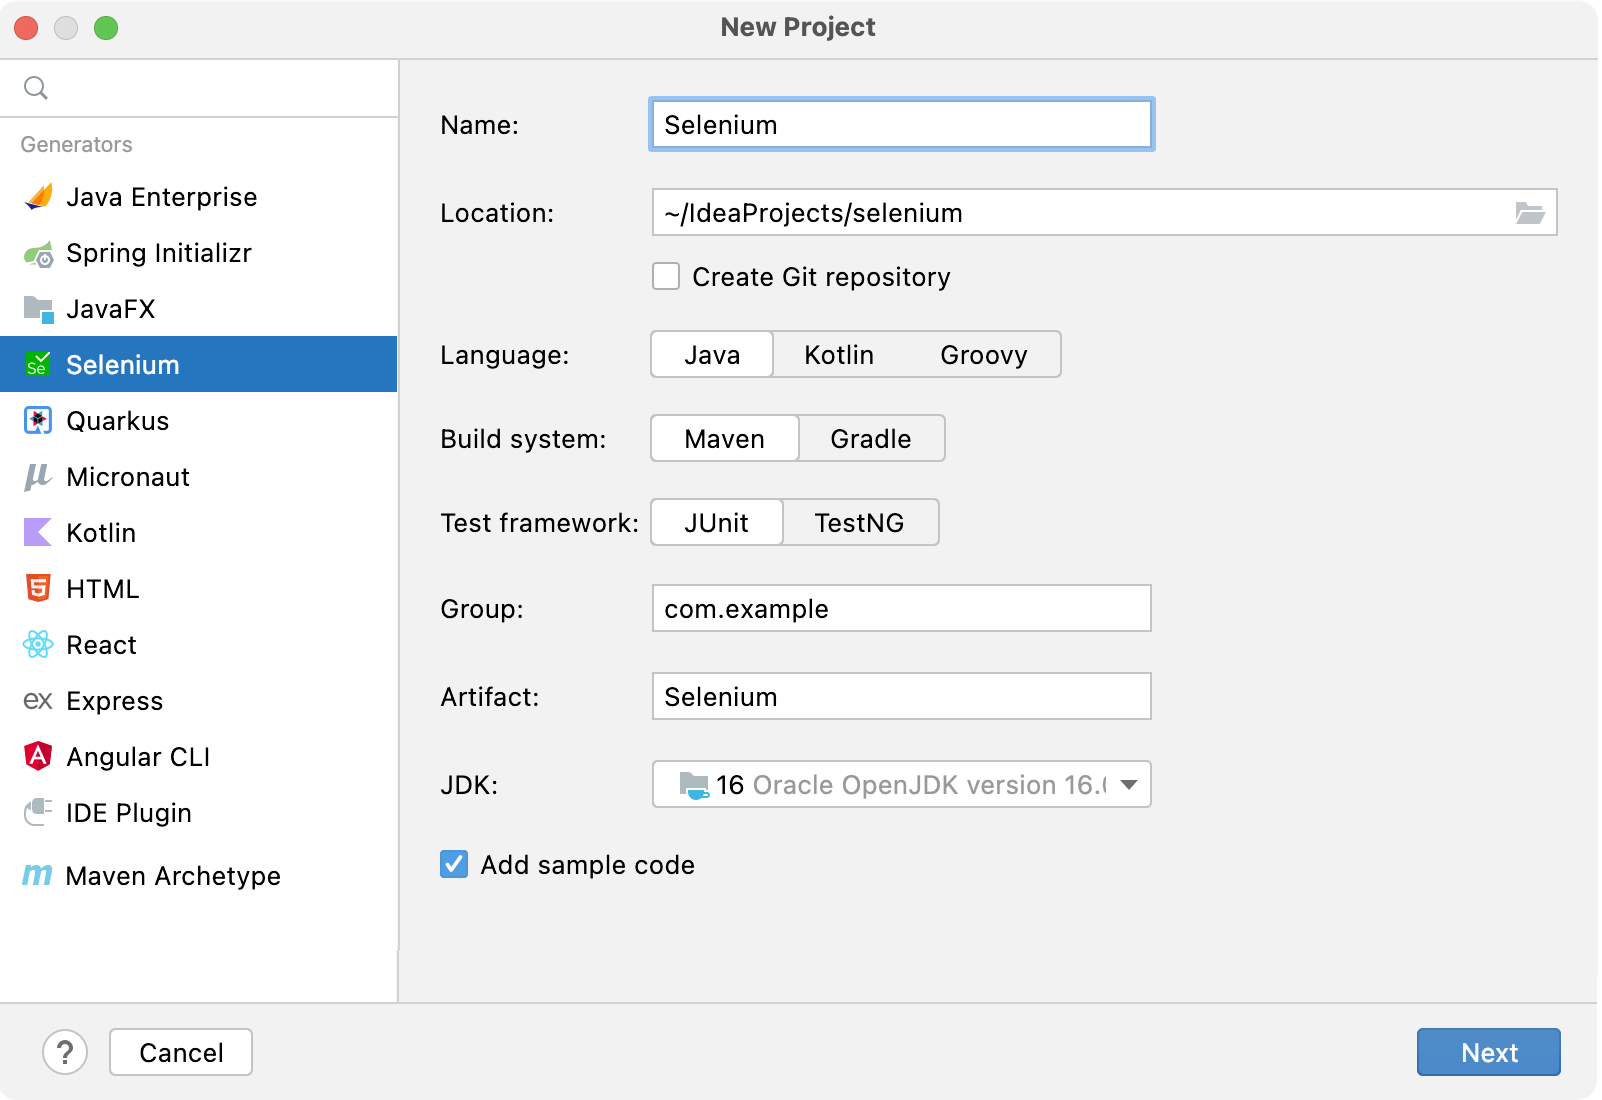Open the React generator entry
This screenshot has height=1100, width=1602.
(x=199, y=645)
